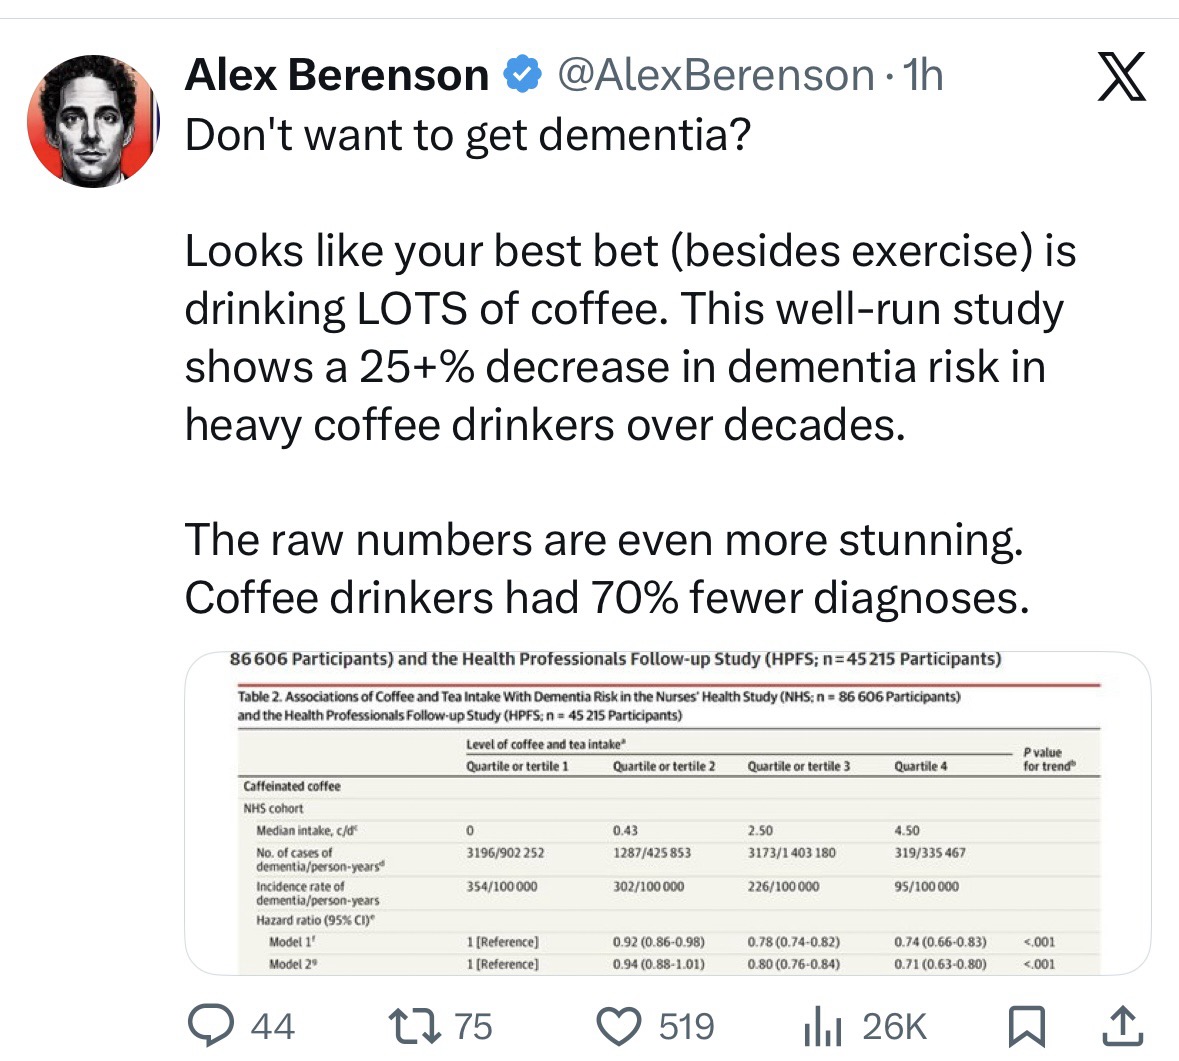Open the @AlexBerenson handle link
1179x1061 pixels.
coord(714,75)
